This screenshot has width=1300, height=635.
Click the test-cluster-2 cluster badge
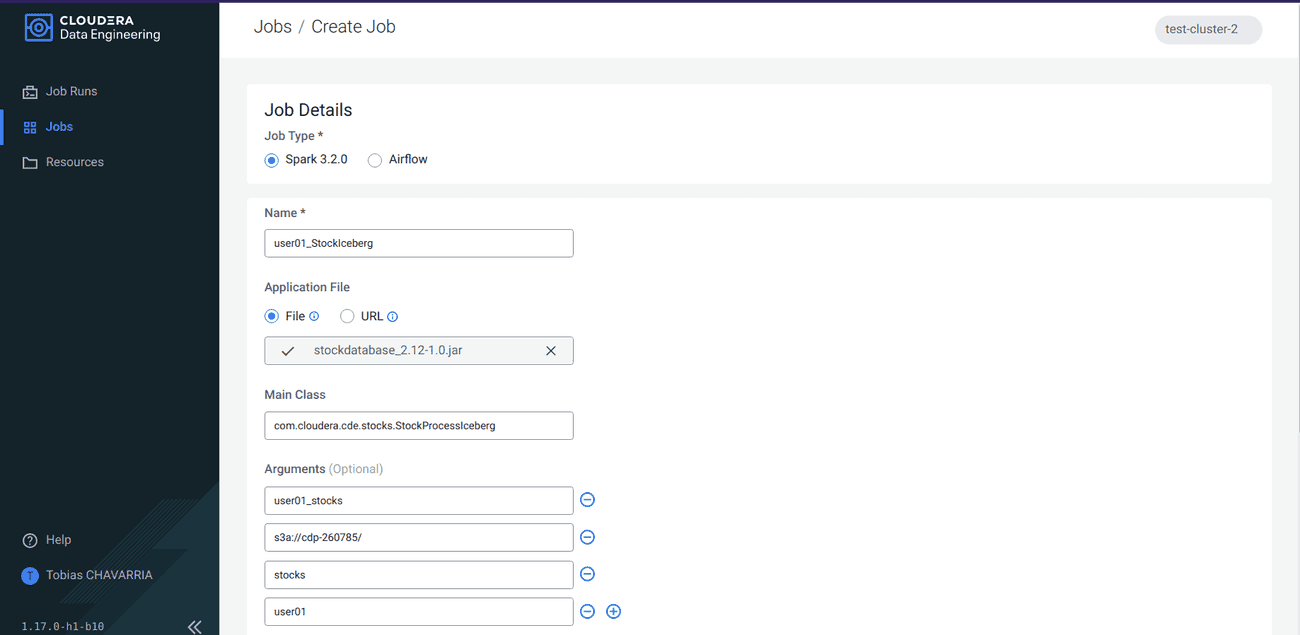[1208, 29]
